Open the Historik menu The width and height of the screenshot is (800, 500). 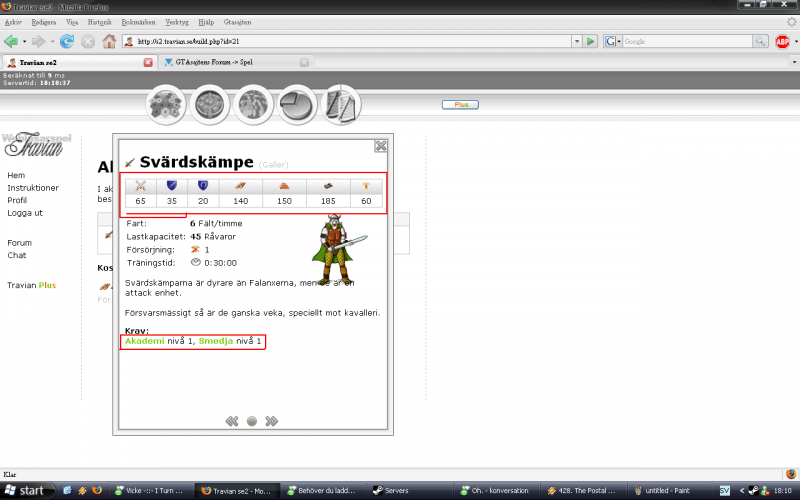coord(99,22)
